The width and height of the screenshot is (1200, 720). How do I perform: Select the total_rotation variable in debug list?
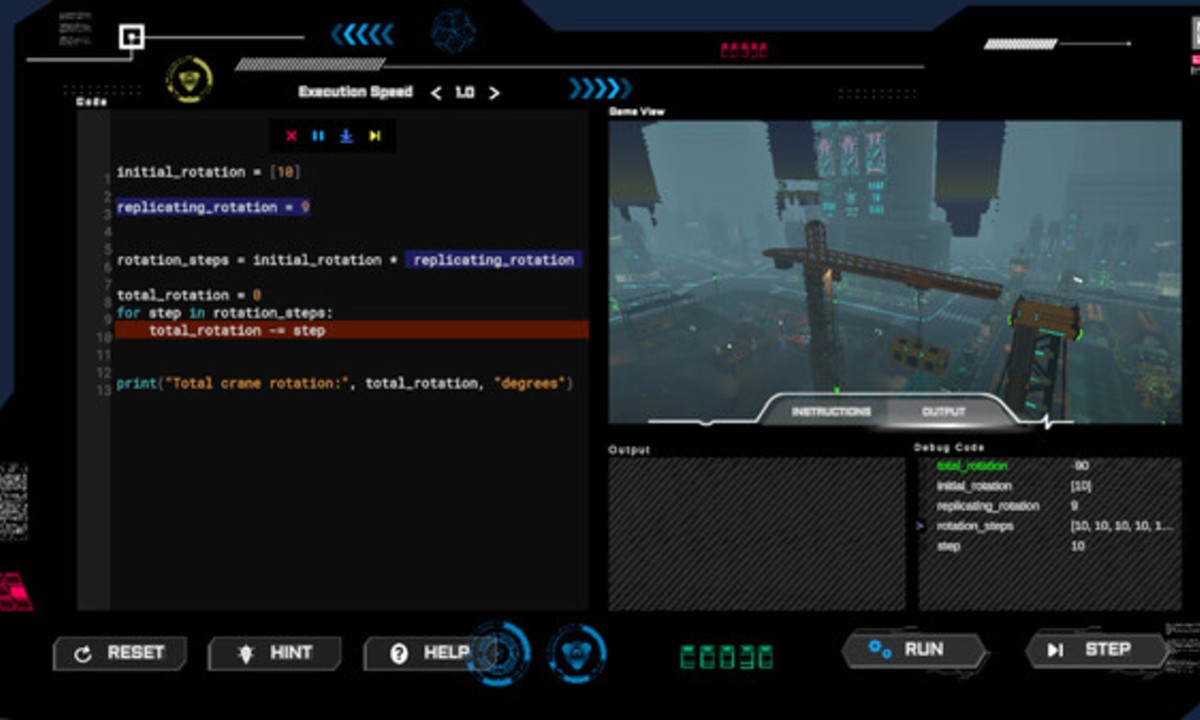pos(972,466)
